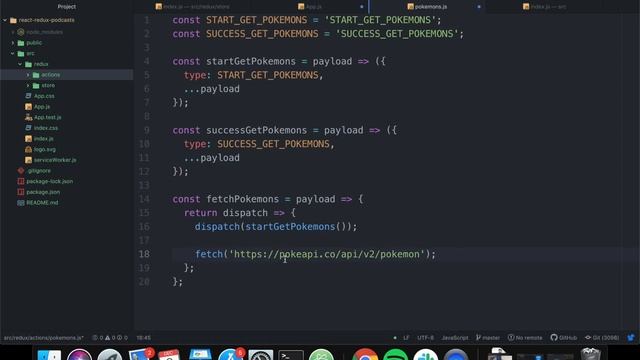This screenshot has width=640, height=360.
Task: Switch to the App.js tab
Action: [310, 7]
